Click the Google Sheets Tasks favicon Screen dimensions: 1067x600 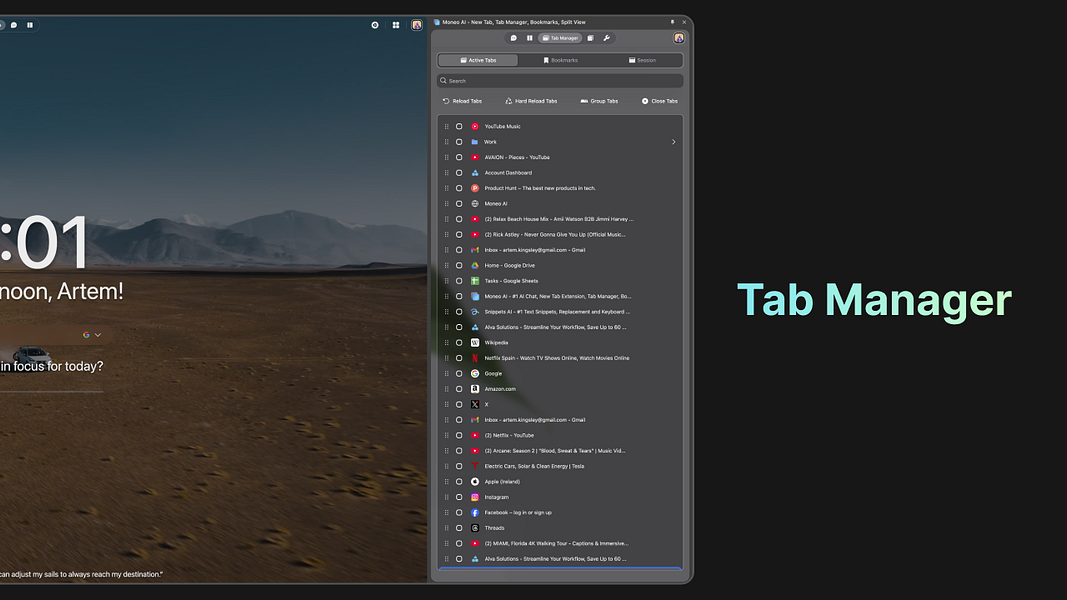point(475,281)
